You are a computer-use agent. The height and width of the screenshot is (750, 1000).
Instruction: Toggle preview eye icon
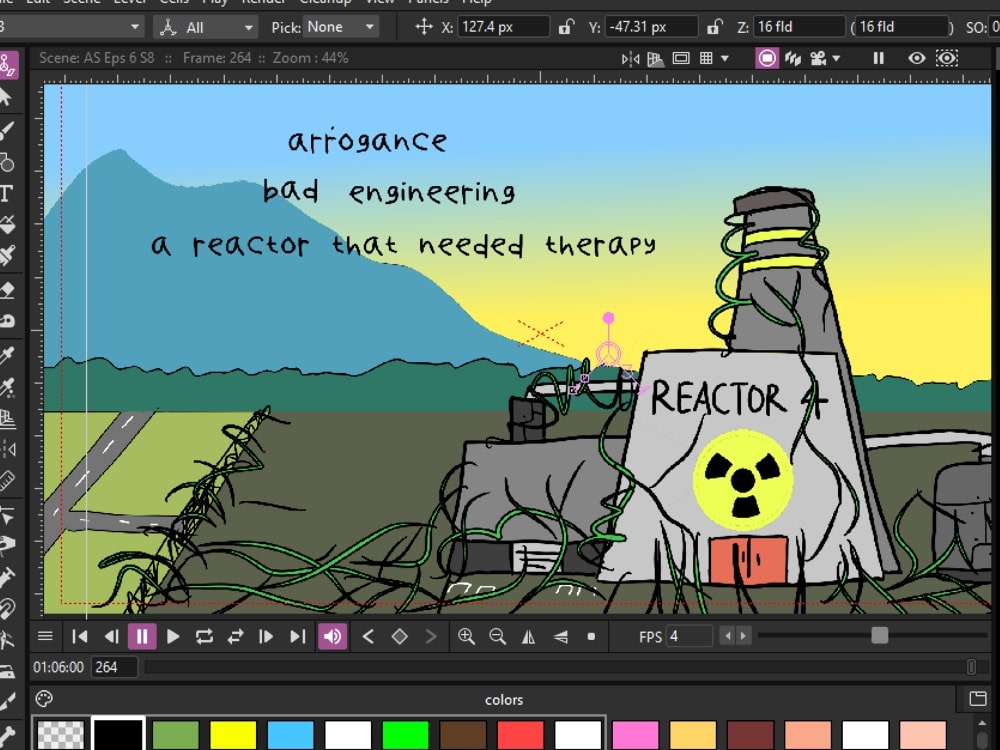click(916, 59)
